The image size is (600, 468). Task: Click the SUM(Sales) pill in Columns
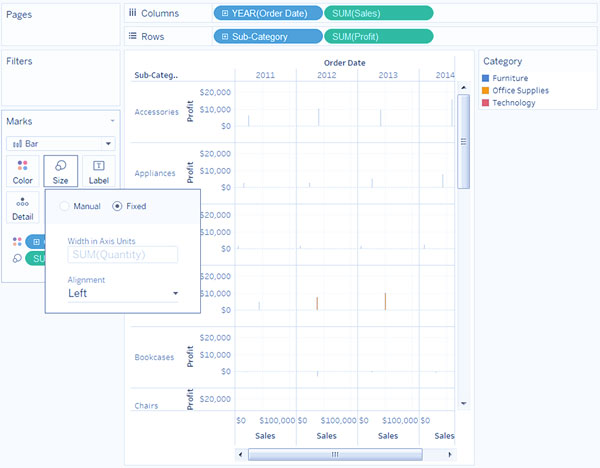pos(379,13)
